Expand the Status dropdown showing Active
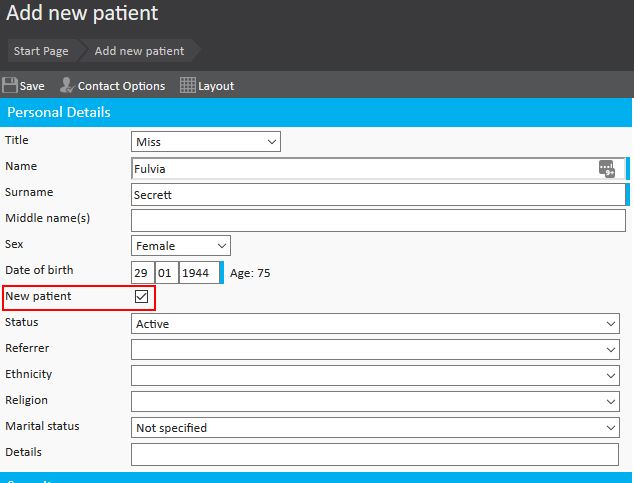 point(375,324)
